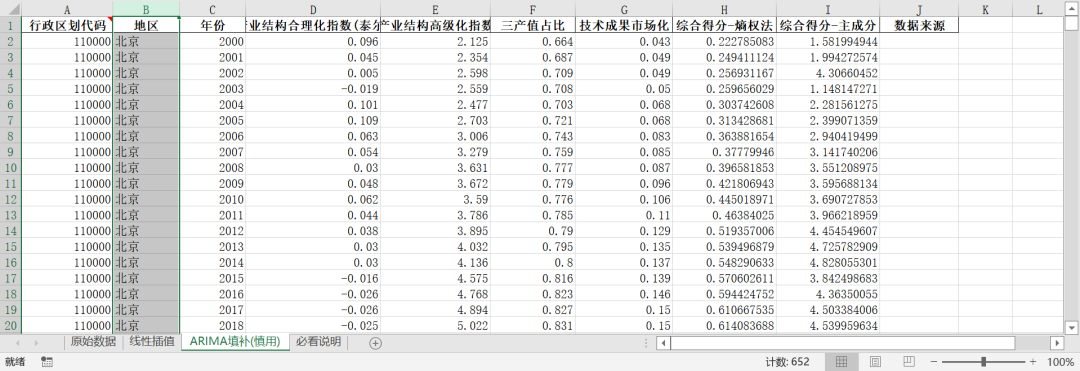This screenshot has width=1080, height=371.
Task: Select column A header
Action: [67, 9]
